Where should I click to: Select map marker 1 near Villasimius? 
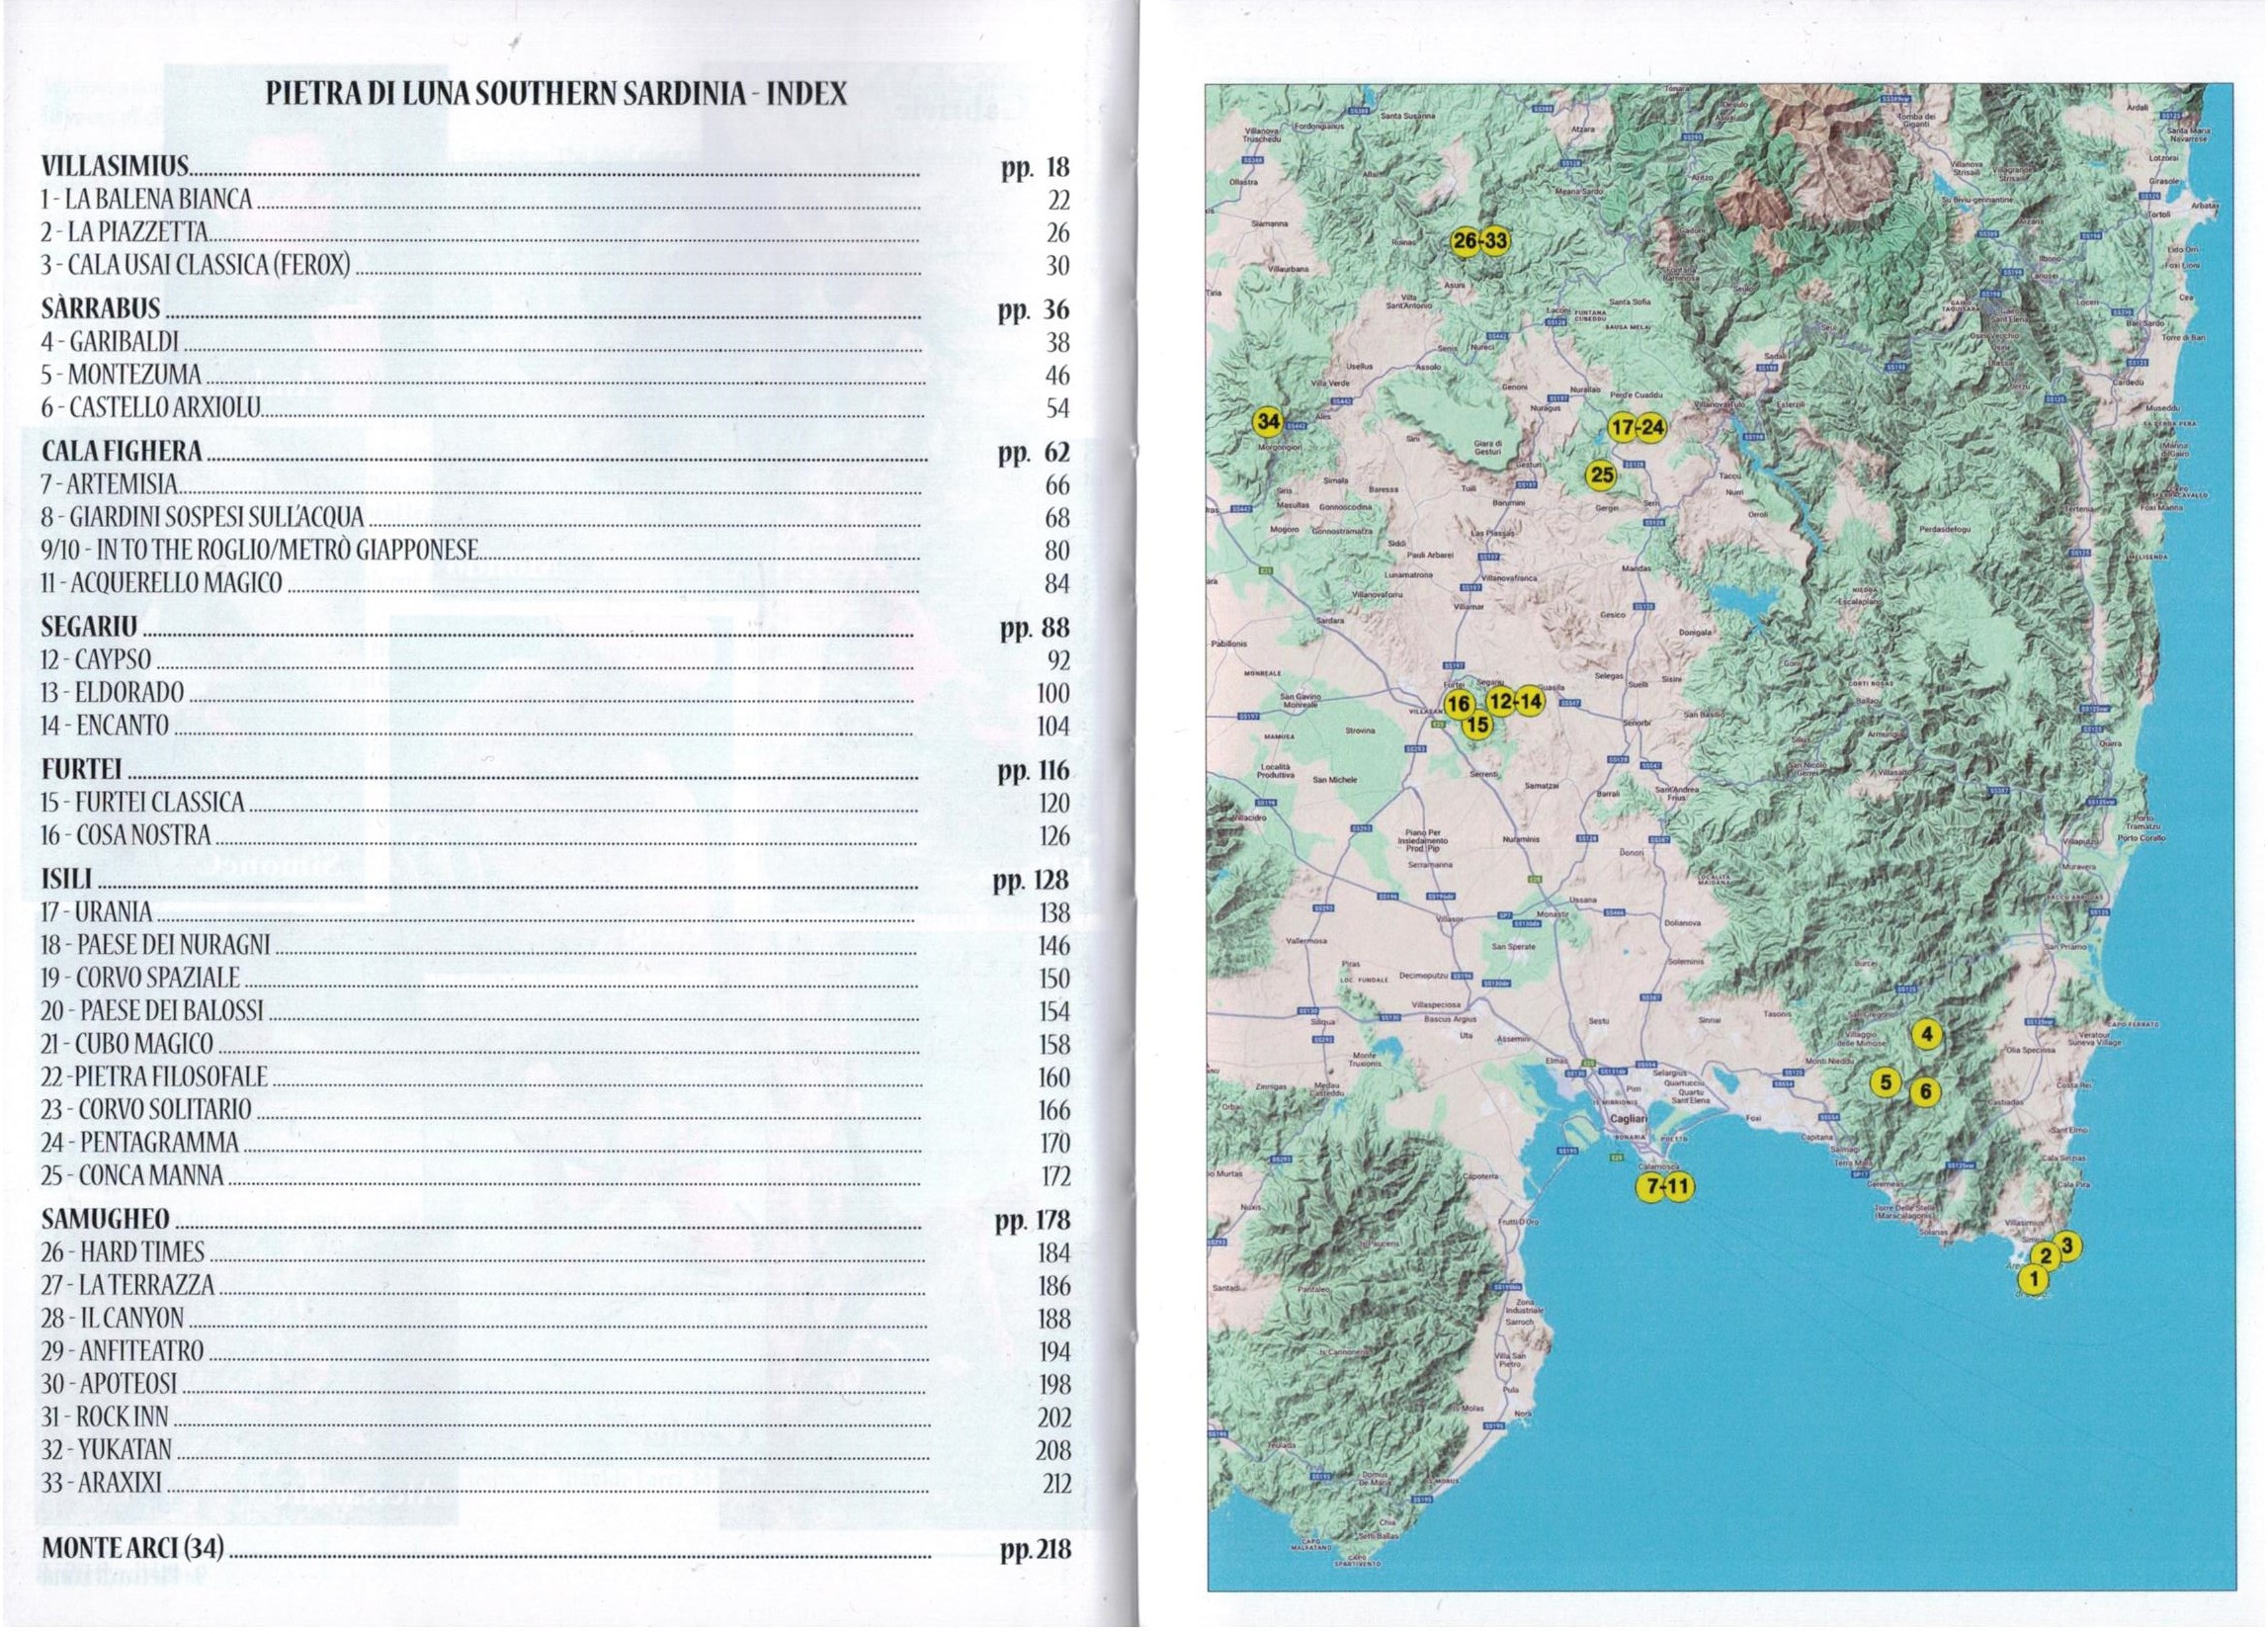click(x=2033, y=1278)
